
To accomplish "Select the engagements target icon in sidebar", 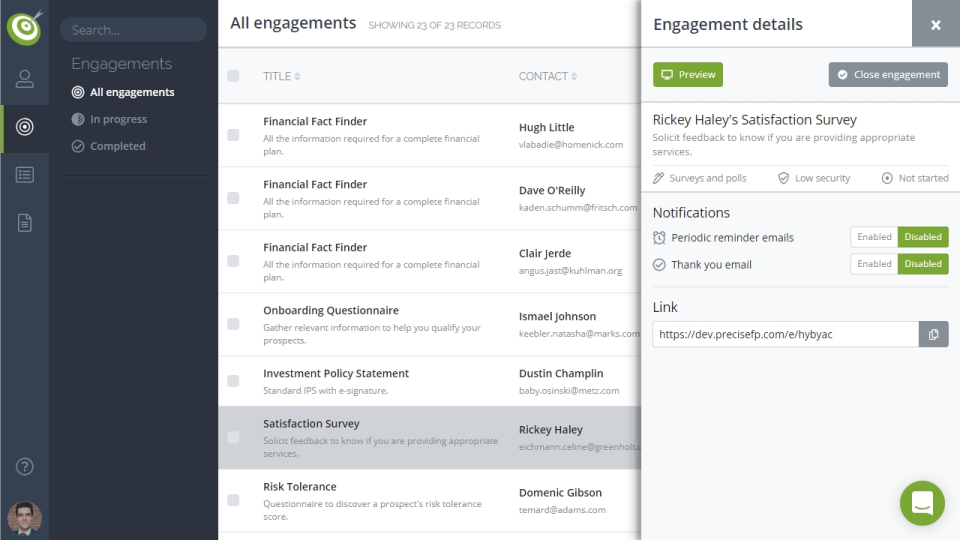I will pyautogui.click(x=24, y=127).
